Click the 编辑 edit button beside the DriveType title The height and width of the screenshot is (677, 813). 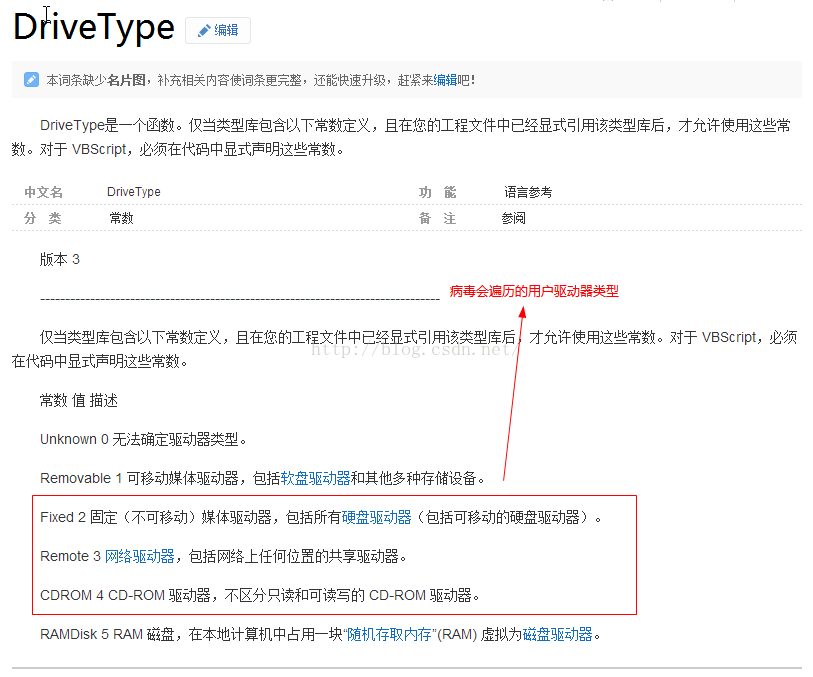(218, 30)
